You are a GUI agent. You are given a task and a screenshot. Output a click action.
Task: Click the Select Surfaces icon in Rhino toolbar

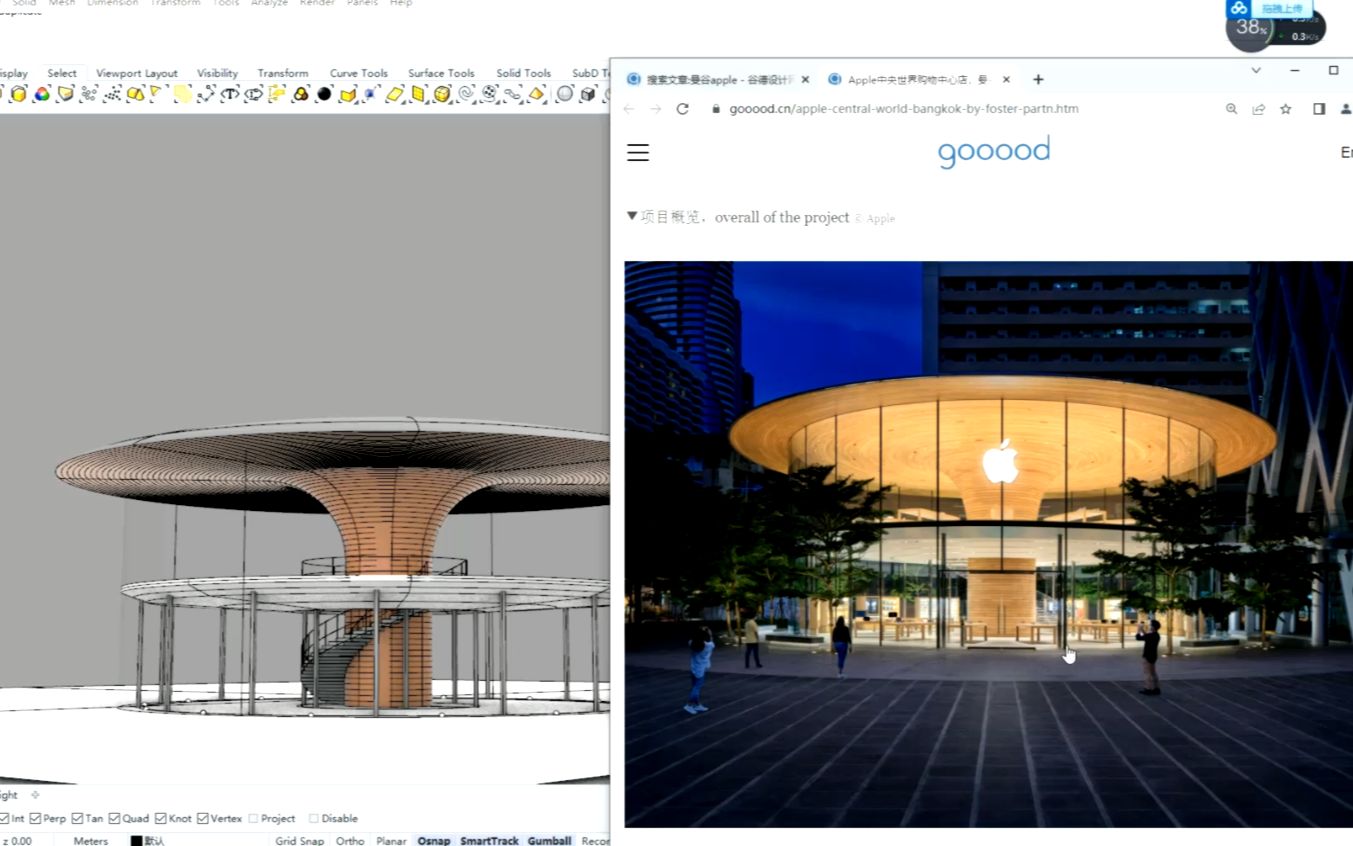tap(65, 94)
